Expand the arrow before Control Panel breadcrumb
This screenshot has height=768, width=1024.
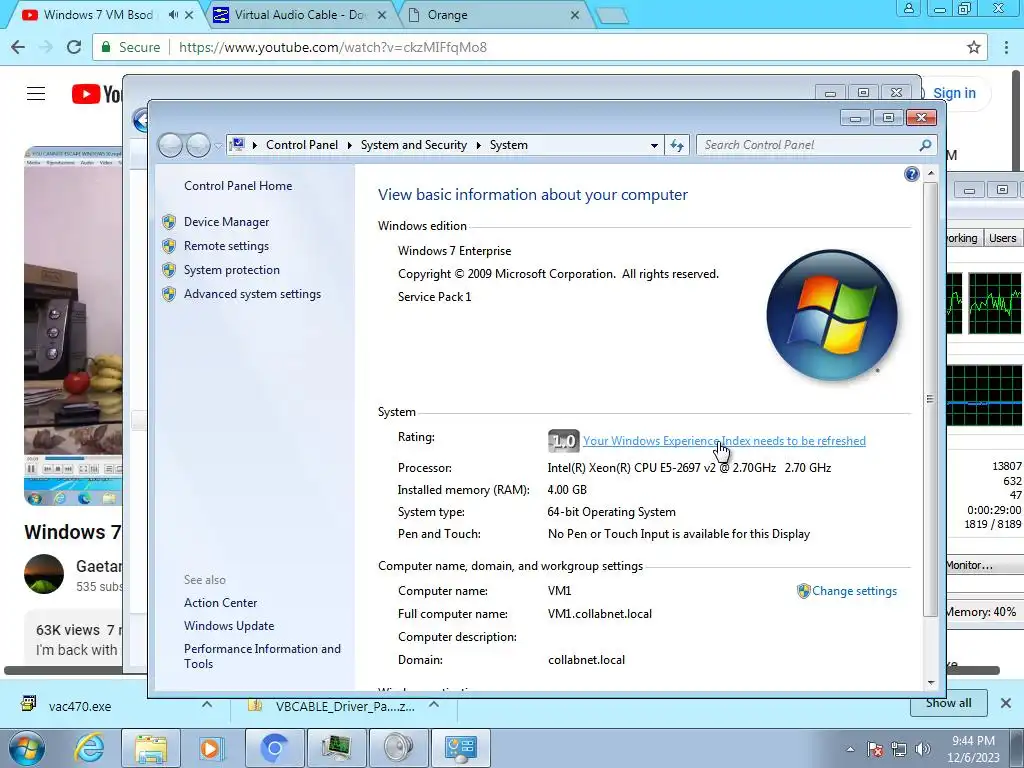click(x=255, y=145)
